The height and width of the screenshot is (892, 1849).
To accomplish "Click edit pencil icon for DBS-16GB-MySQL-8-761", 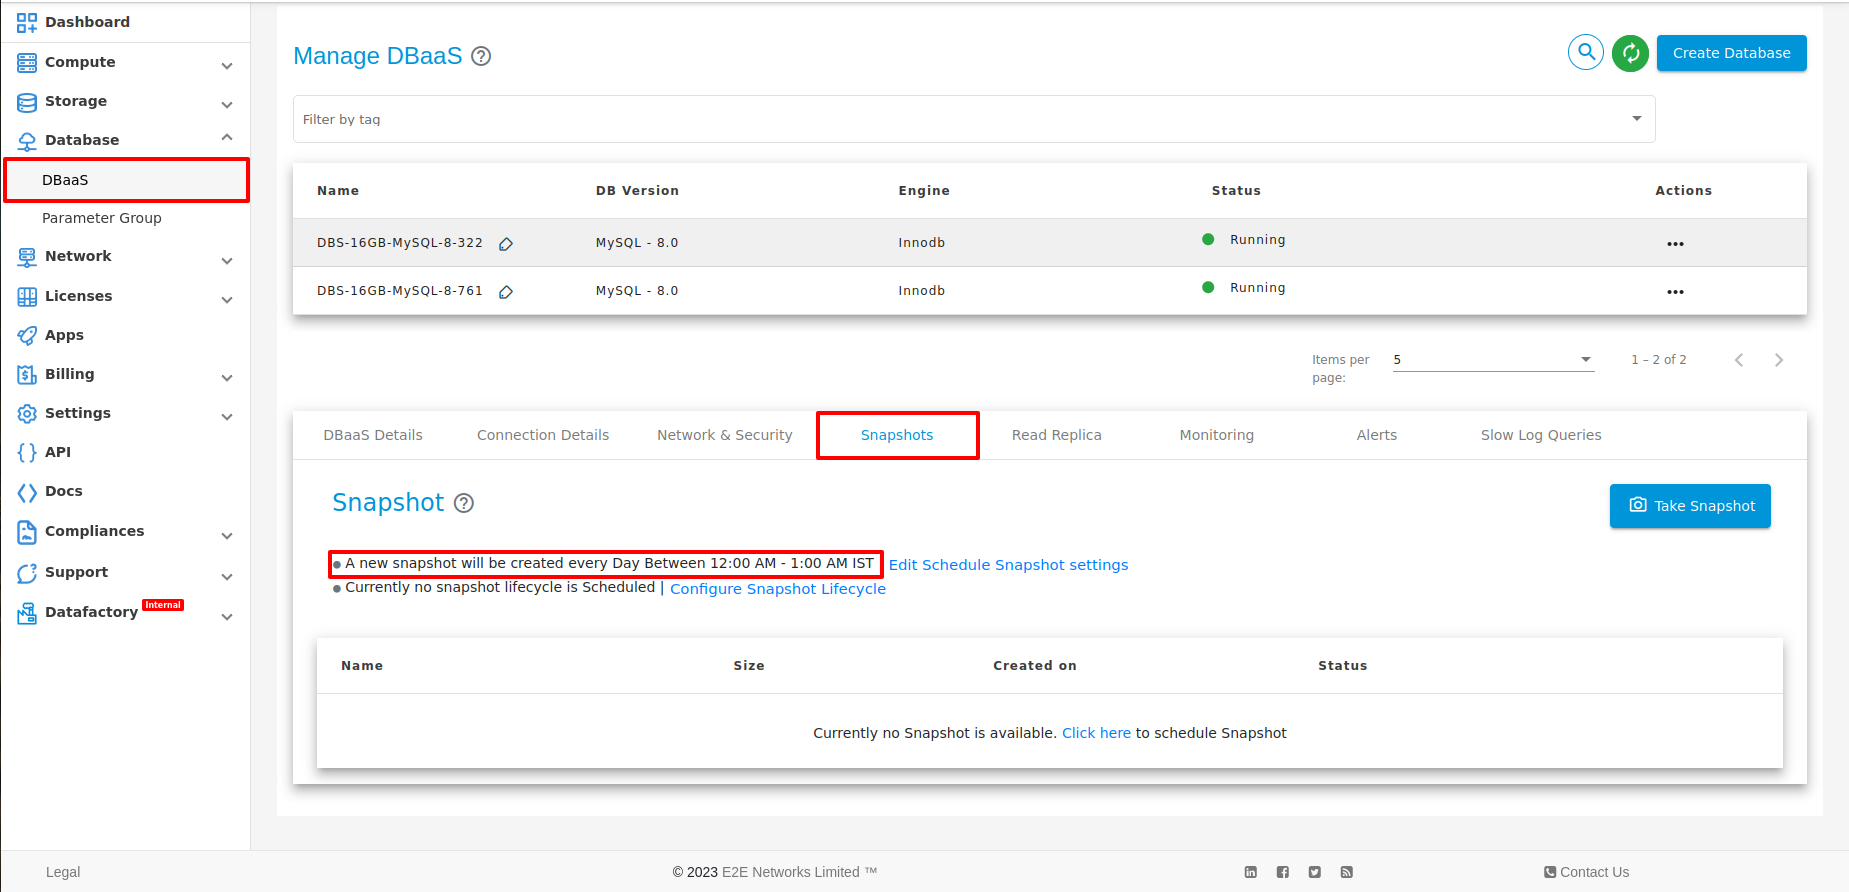I will pos(506,292).
